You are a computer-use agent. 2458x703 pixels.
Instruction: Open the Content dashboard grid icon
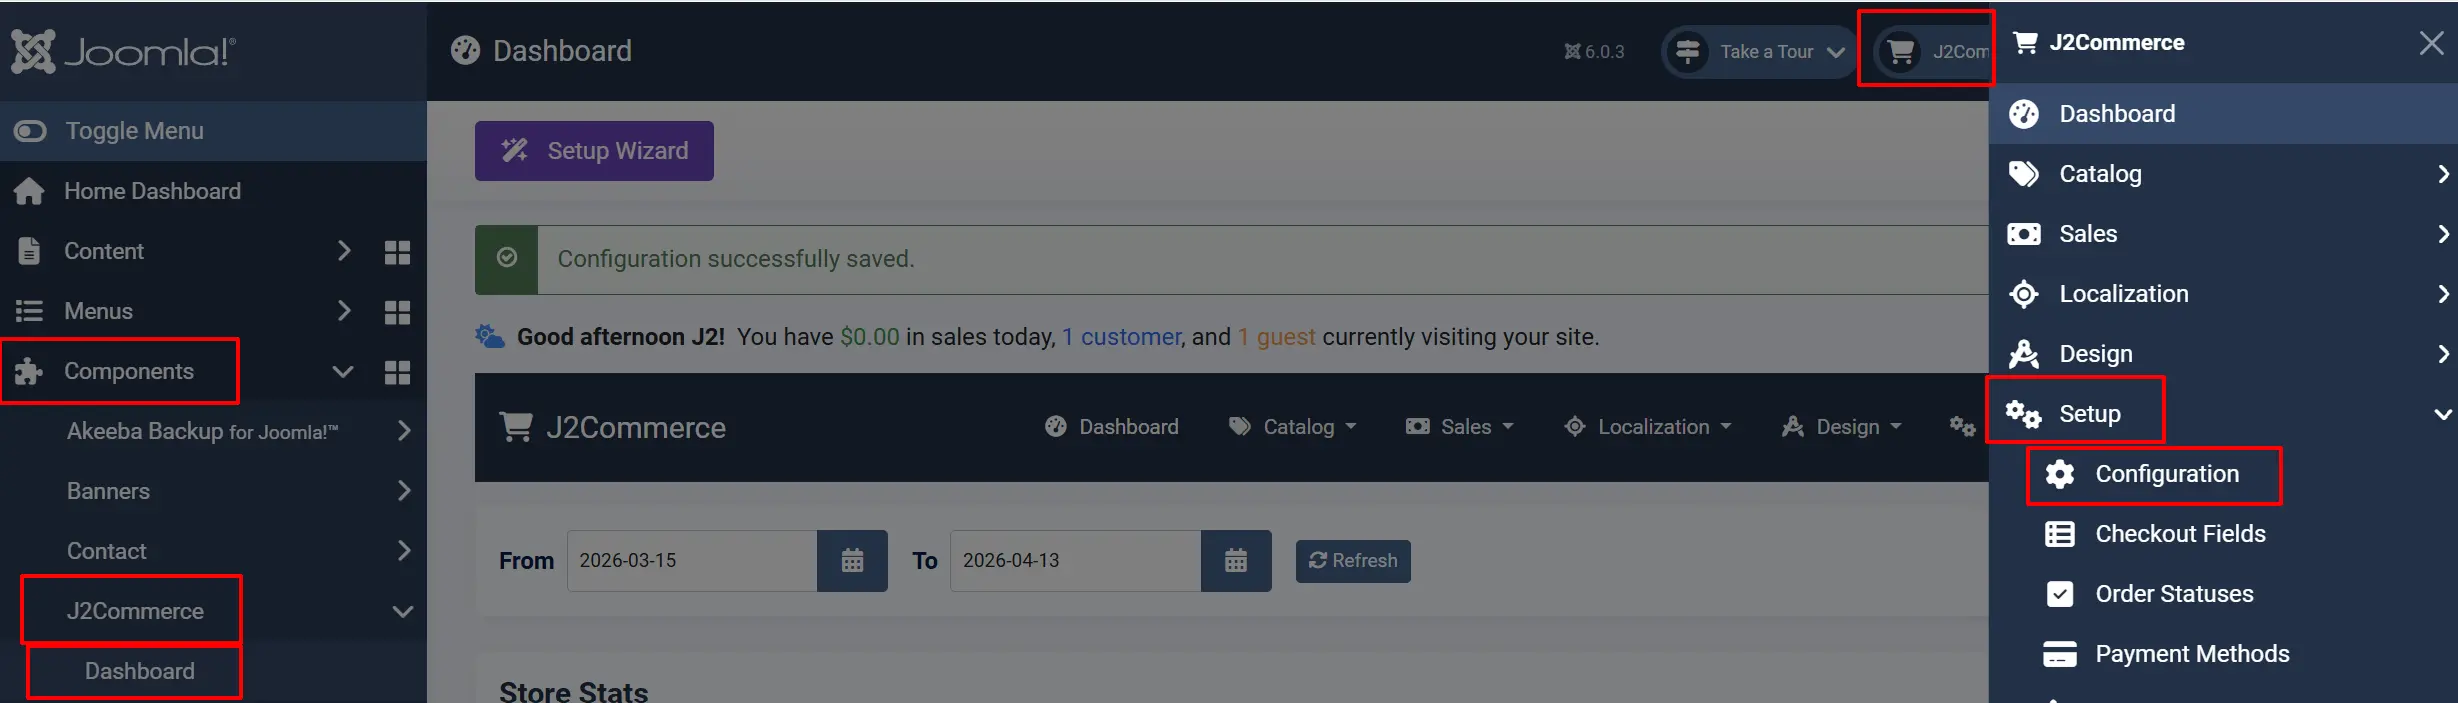click(397, 252)
